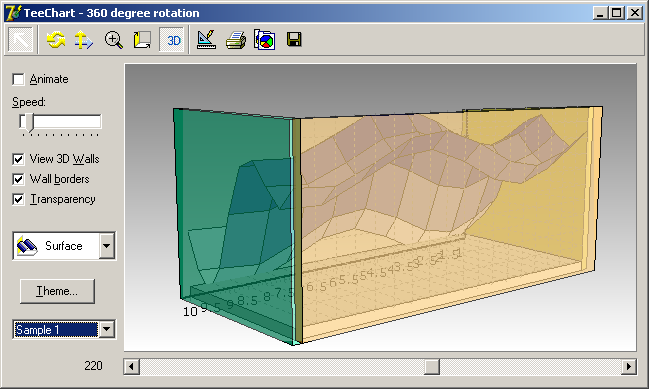Image resolution: width=649 pixels, height=389 pixels.
Task: Click the Print chart icon
Action: (x=236, y=40)
